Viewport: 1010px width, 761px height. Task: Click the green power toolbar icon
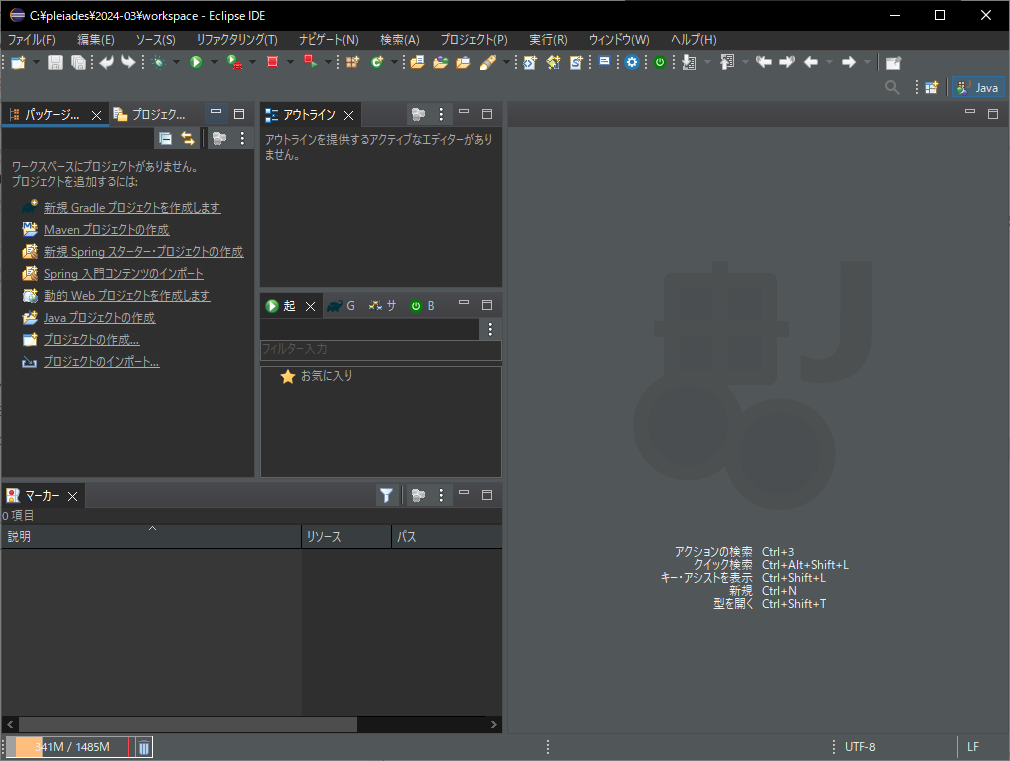(x=660, y=63)
